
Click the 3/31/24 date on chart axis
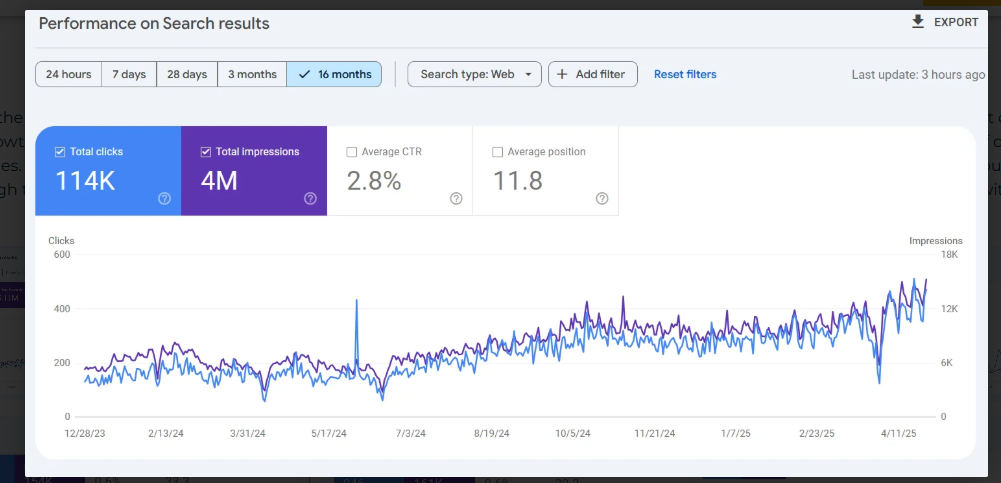tap(248, 433)
